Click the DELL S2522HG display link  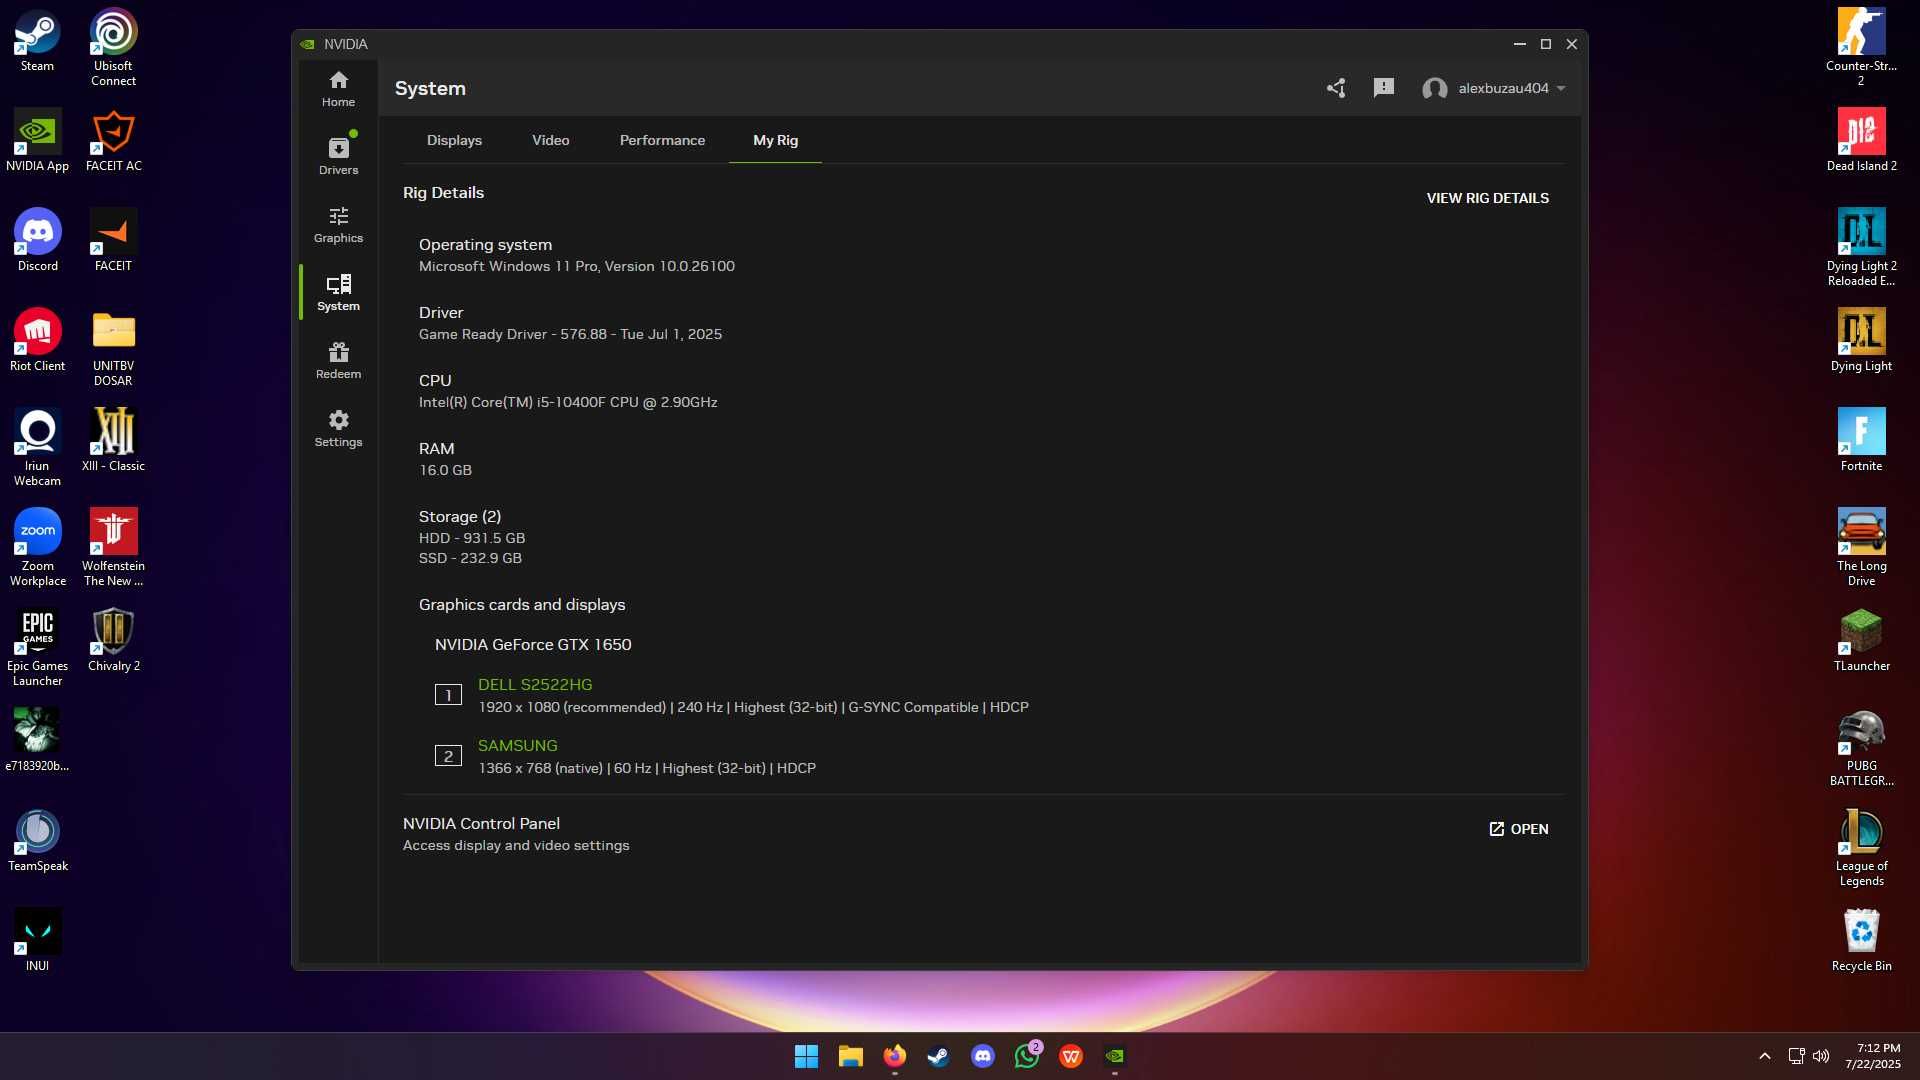pos(535,685)
